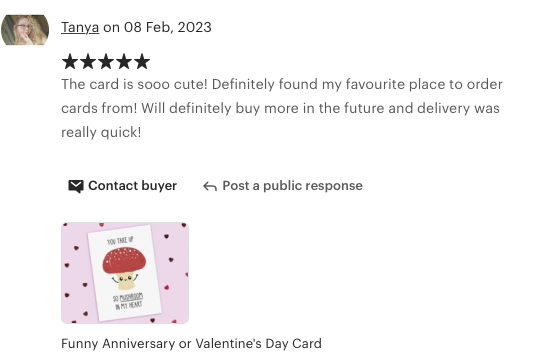This screenshot has width=537, height=362.
Task: Open the underlined Tanya reviewer name link
Action: pyautogui.click(x=80, y=27)
